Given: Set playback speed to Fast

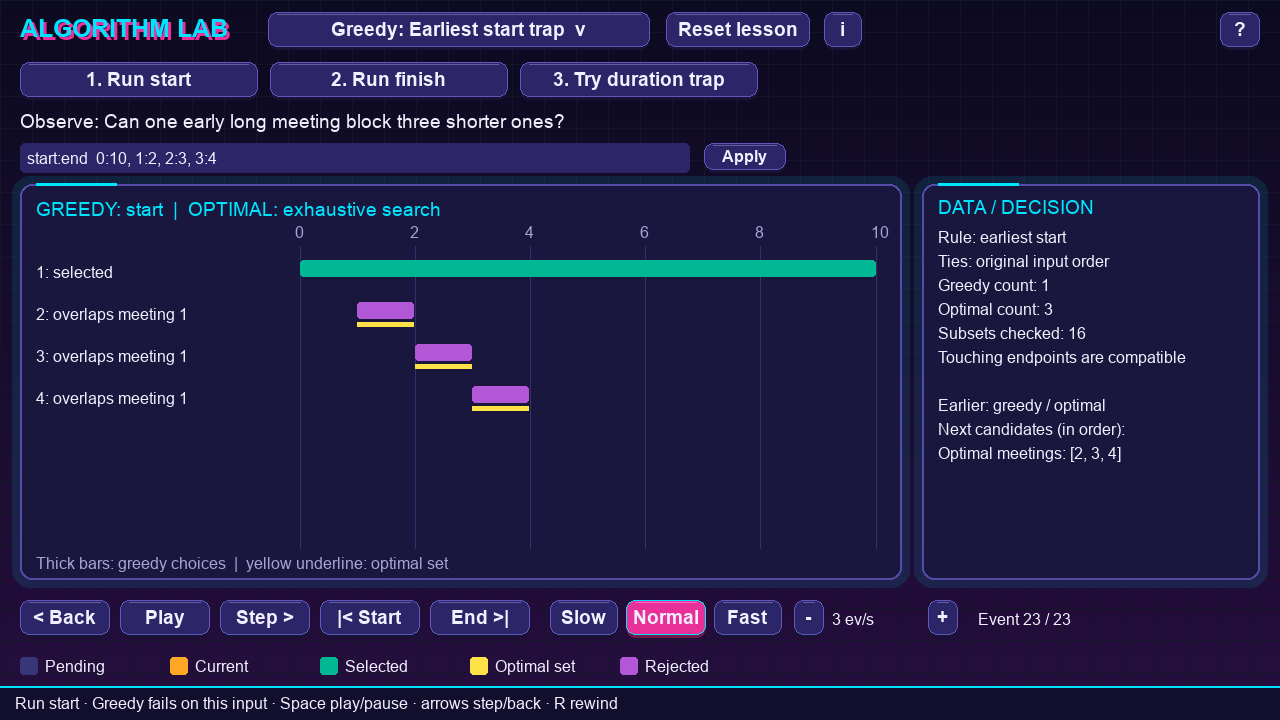Looking at the screenshot, I should [x=748, y=618].
